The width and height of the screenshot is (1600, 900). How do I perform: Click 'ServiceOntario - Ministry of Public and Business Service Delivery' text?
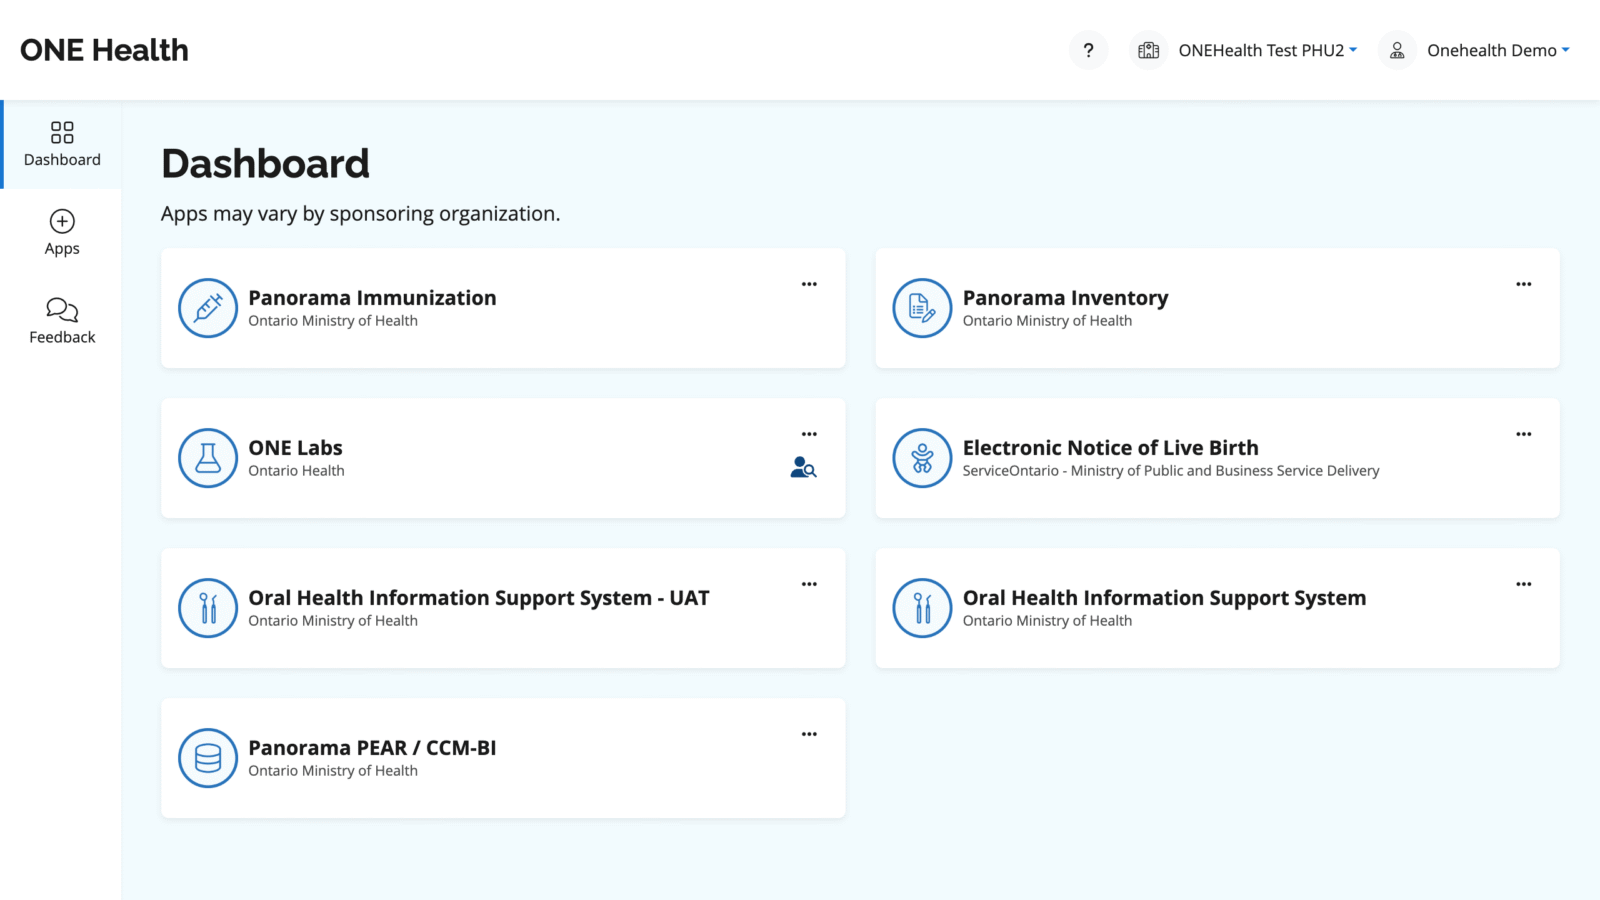click(1170, 471)
